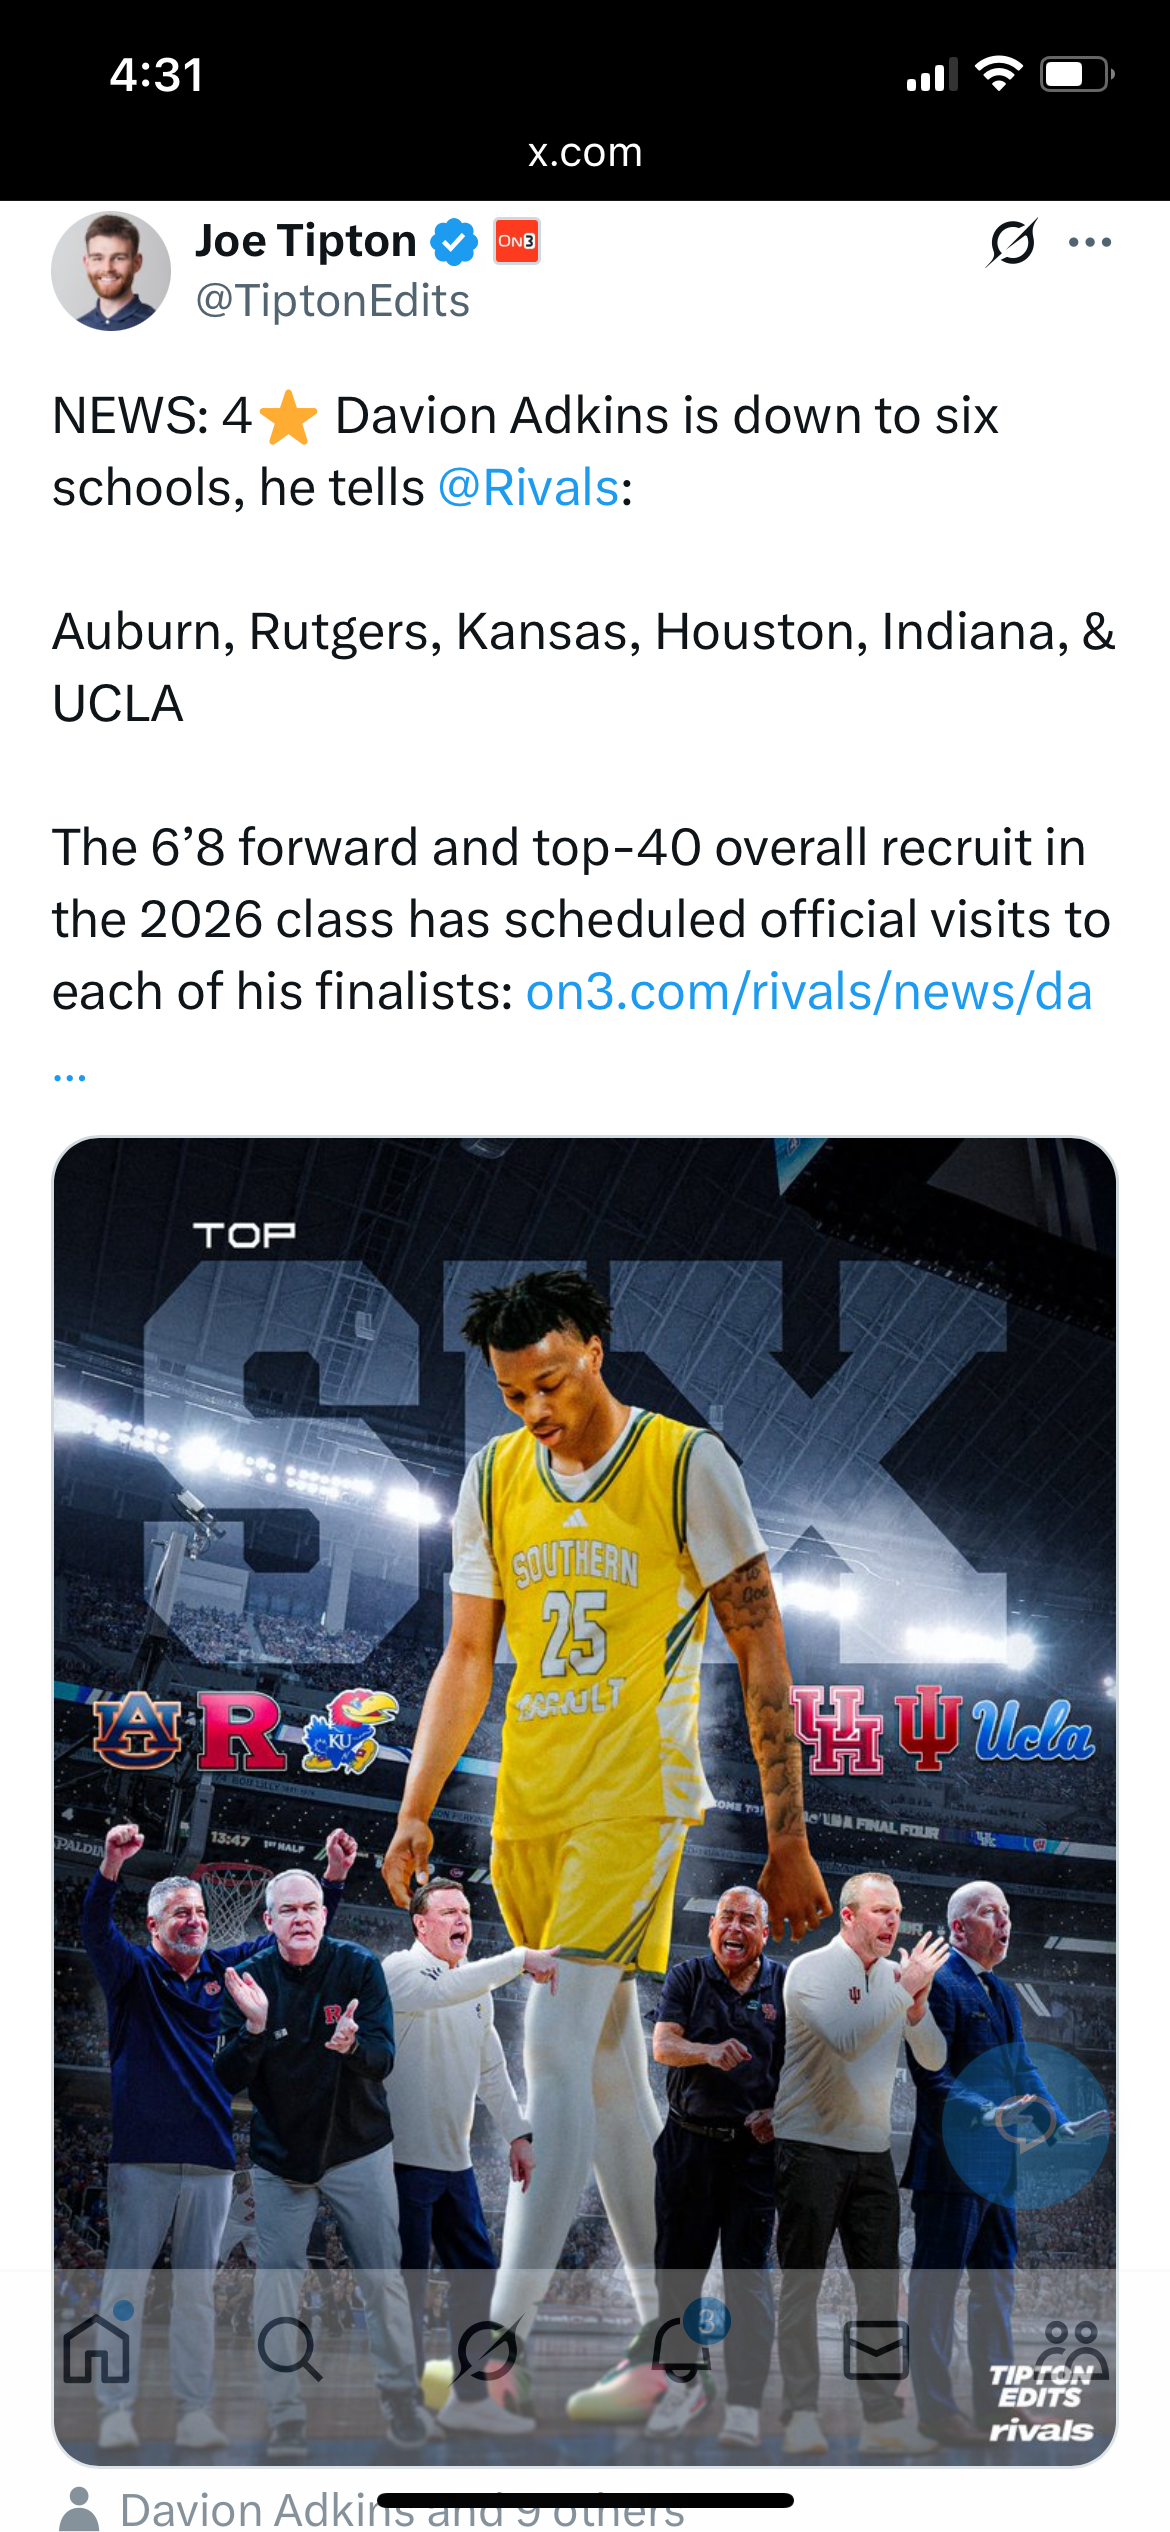The image size is (1170, 2532).
Task: Open tagged people Davion Adkins and others
Action: tap(400, 2510)
